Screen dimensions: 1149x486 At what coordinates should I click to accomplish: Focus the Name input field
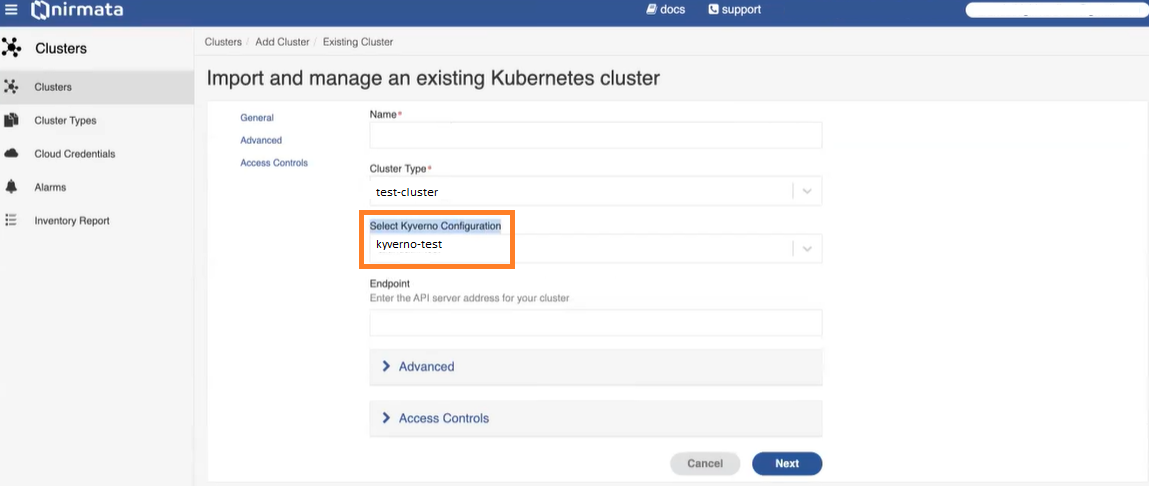pyautogui.click(x=596, y=135)
